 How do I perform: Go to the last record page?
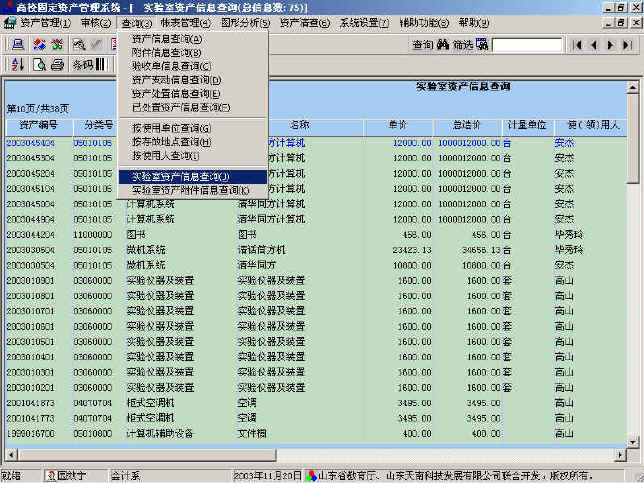[x=626, y=44]
